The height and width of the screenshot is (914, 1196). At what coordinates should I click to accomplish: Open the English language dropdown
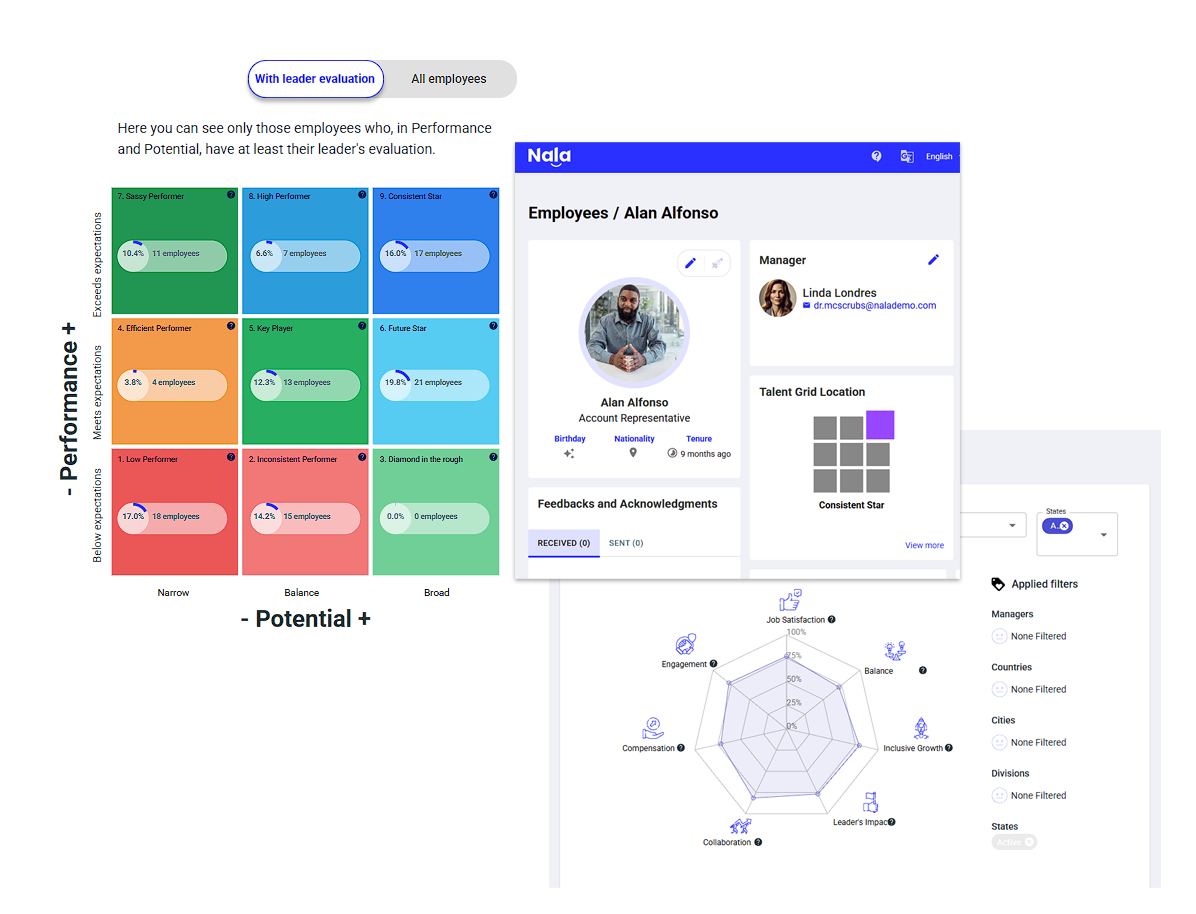pos(938,157)
